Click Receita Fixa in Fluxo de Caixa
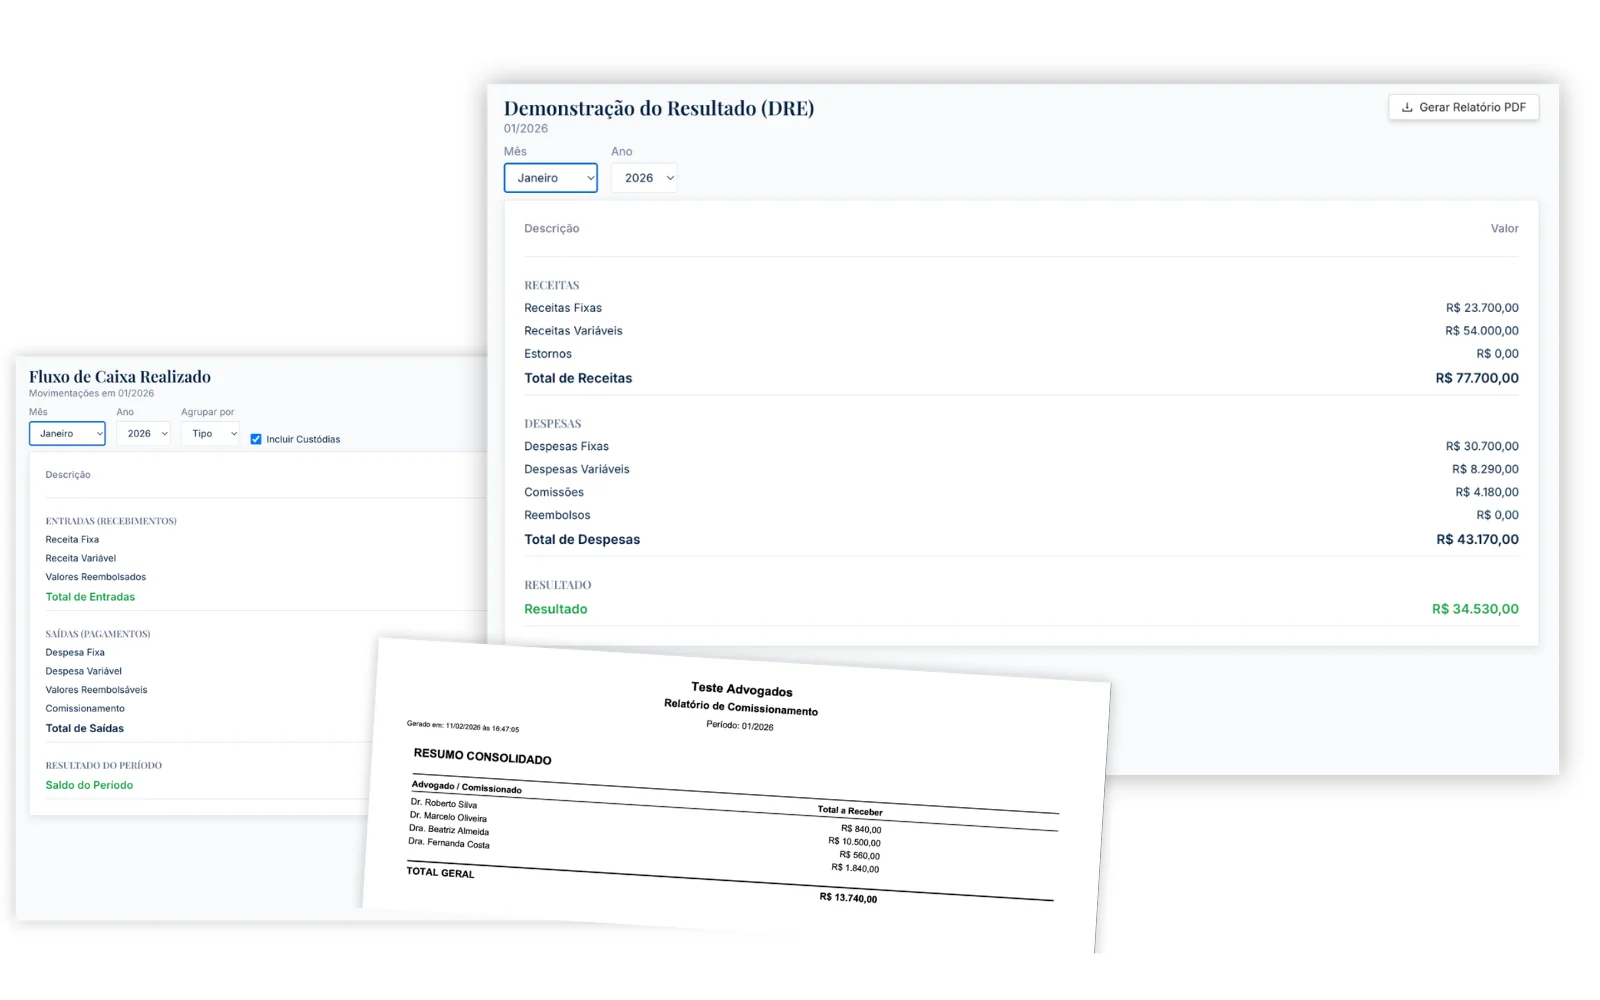This screenshot has width=1600, height=1000. (x=72, y=540)
